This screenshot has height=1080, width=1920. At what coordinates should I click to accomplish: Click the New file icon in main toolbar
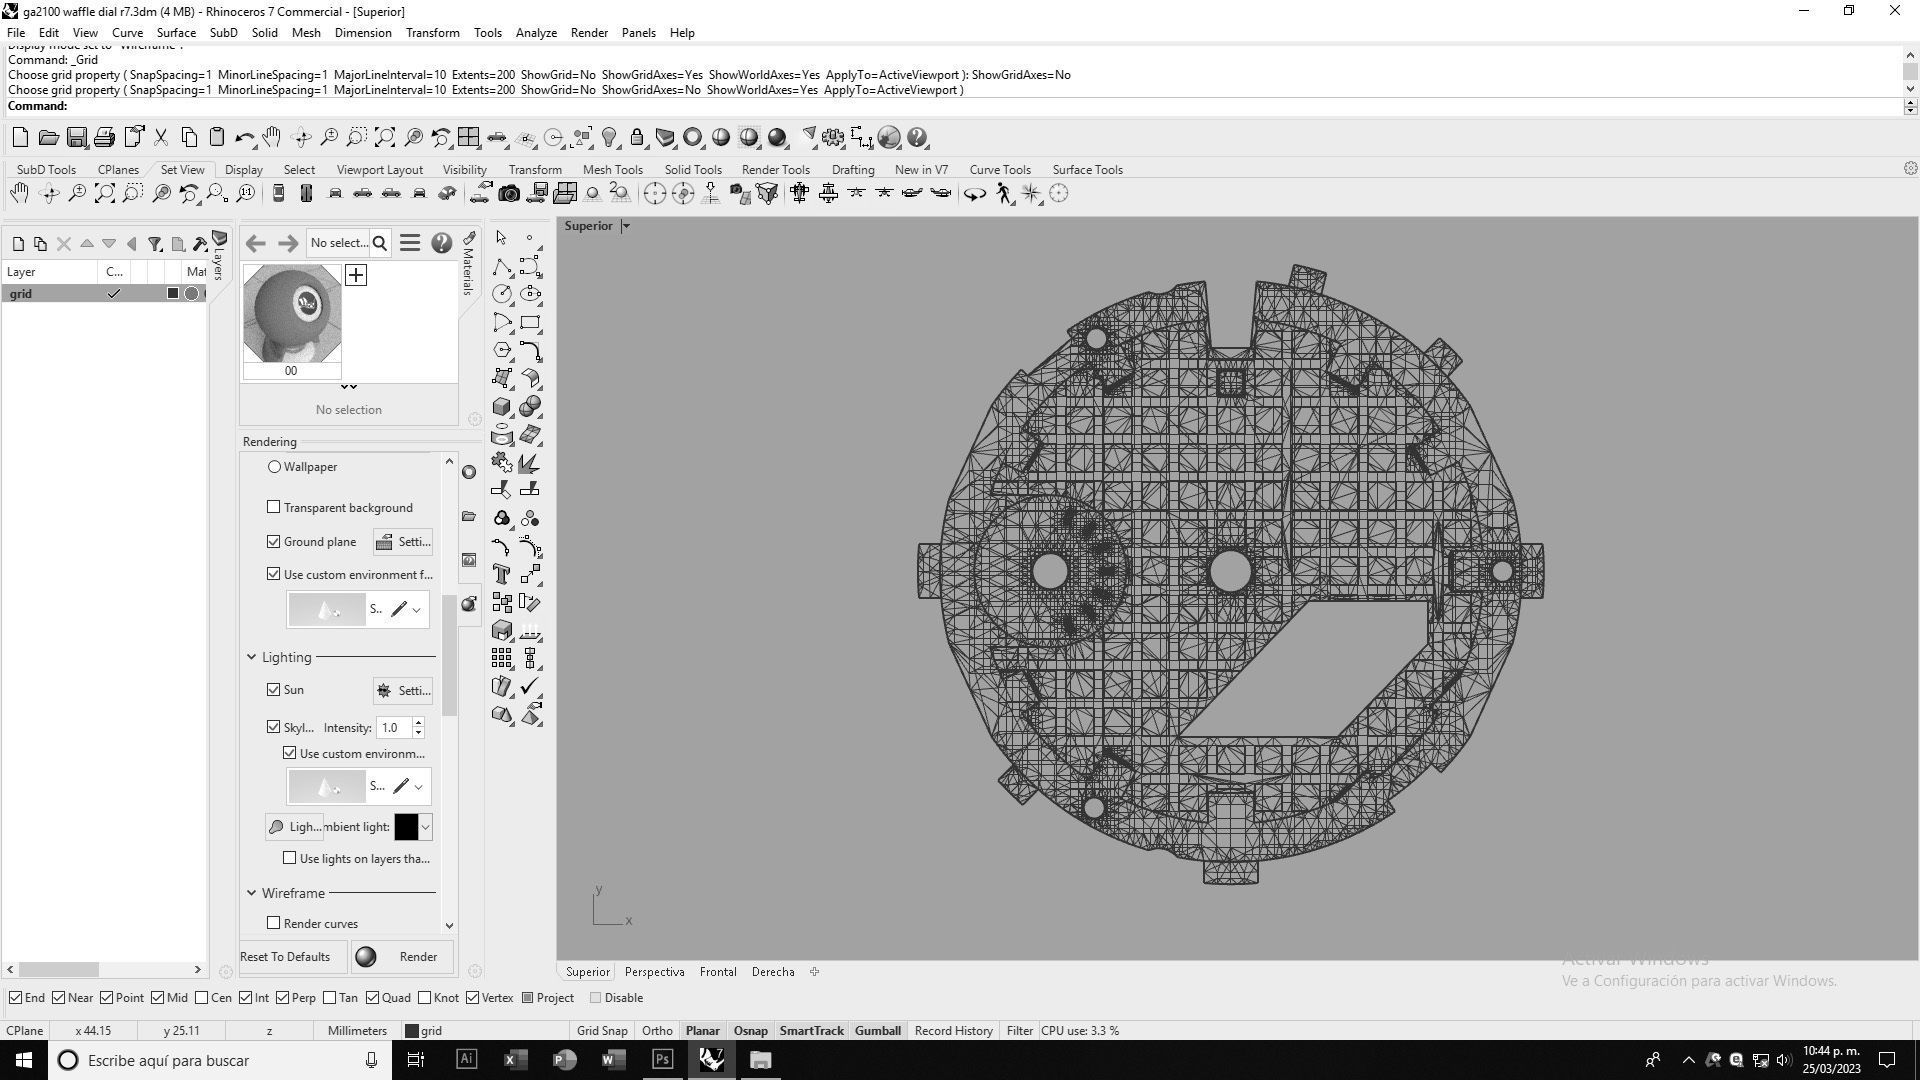20,138
